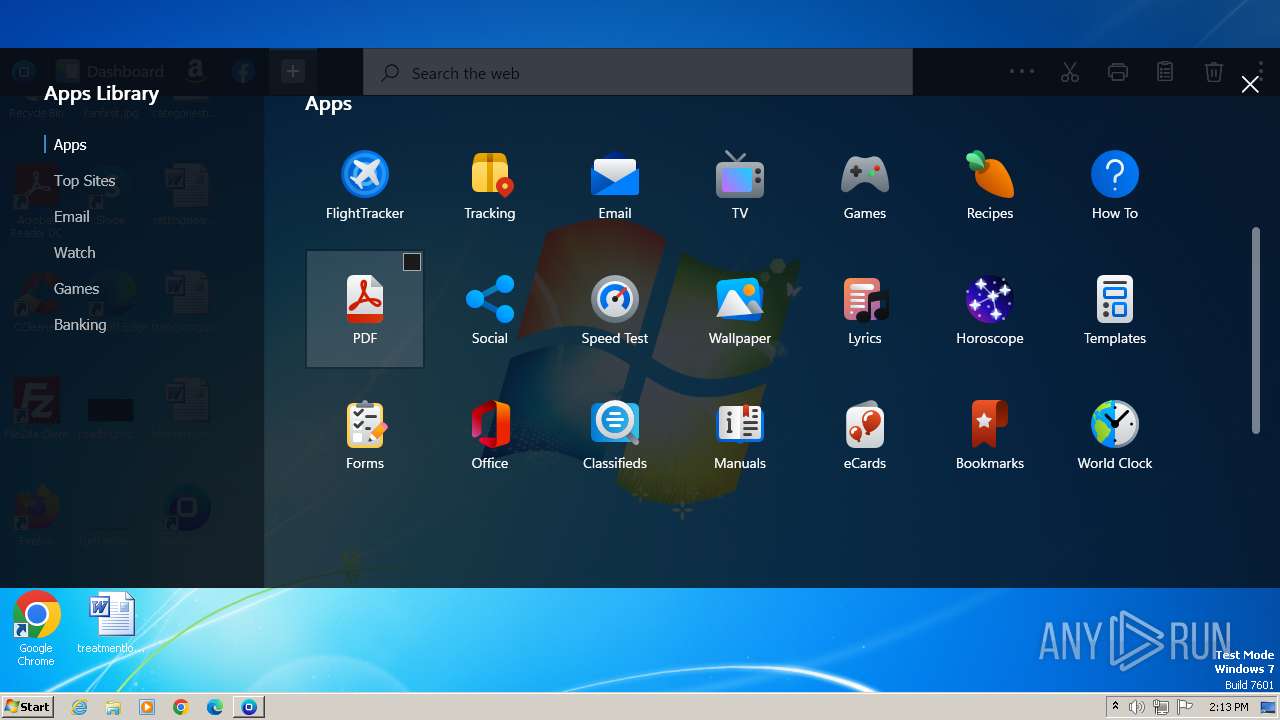Click the Apps list vertical scrollbar

tap(1256, 331)
